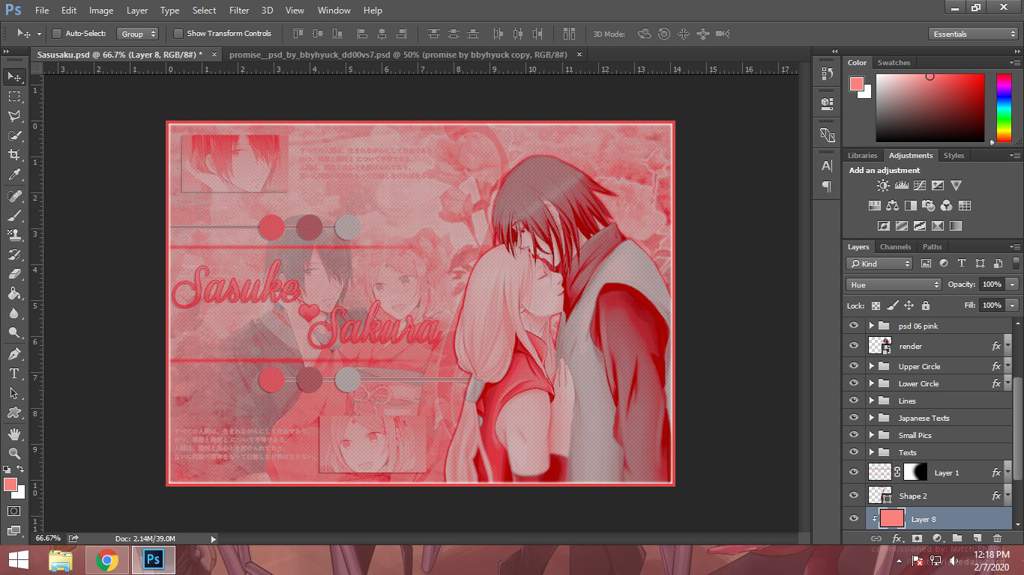The image size is (1024, 575).
Task: Select the Lasso tool
Action: click(14, 116)
